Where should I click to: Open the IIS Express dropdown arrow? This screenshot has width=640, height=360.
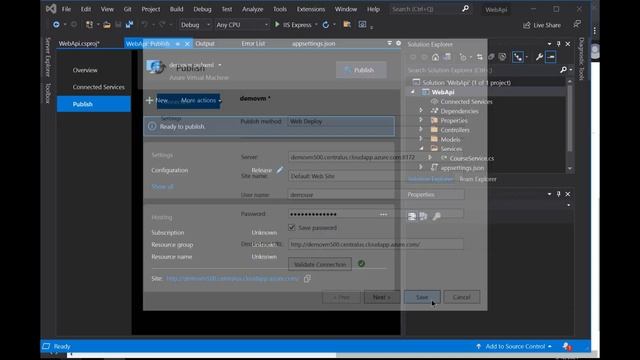click(x=316, y=25)
